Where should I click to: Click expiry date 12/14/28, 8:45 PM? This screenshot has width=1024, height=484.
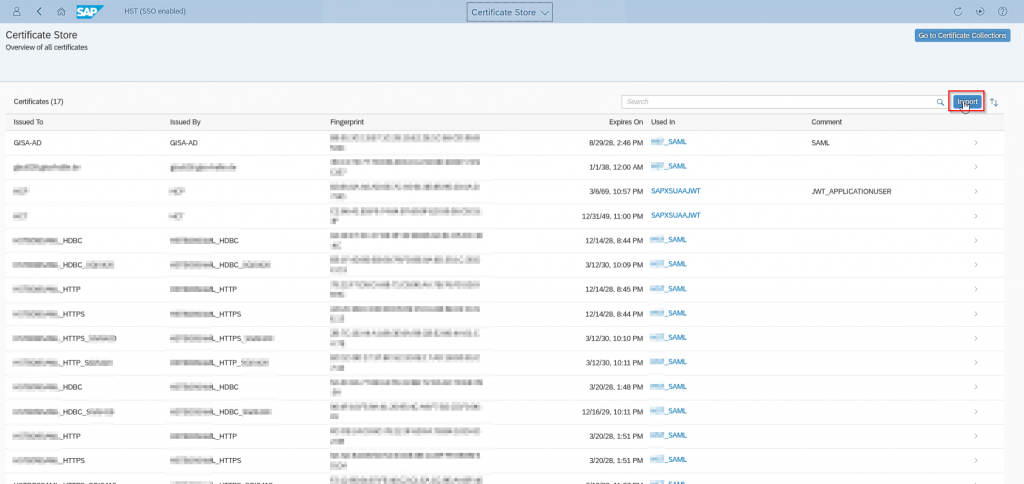click(x=615, y=289)
